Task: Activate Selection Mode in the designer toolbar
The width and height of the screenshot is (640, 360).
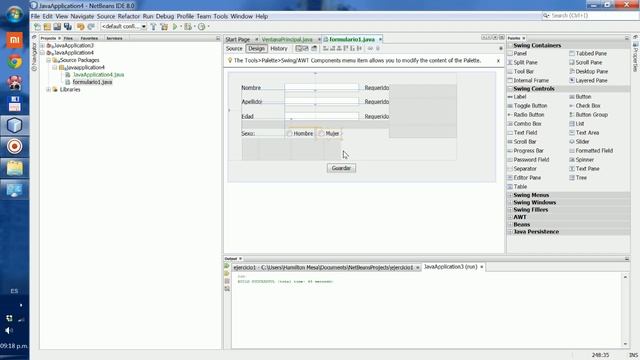Action: tap(298, 49)
